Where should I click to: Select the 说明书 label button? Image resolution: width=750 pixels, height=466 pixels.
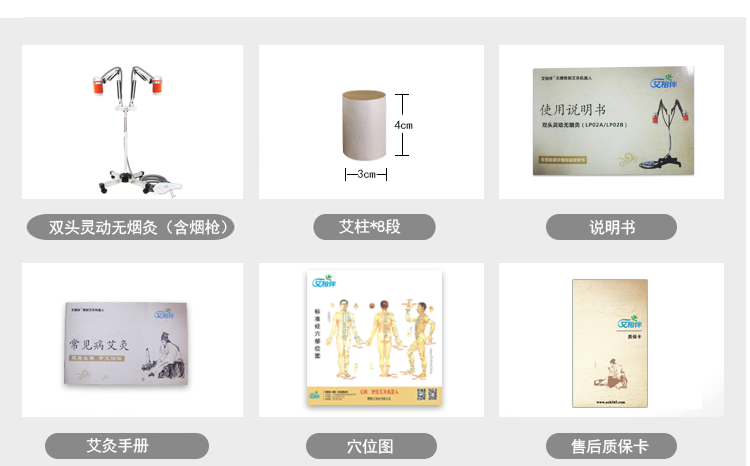pyautogui.click(x=611, y=227)
